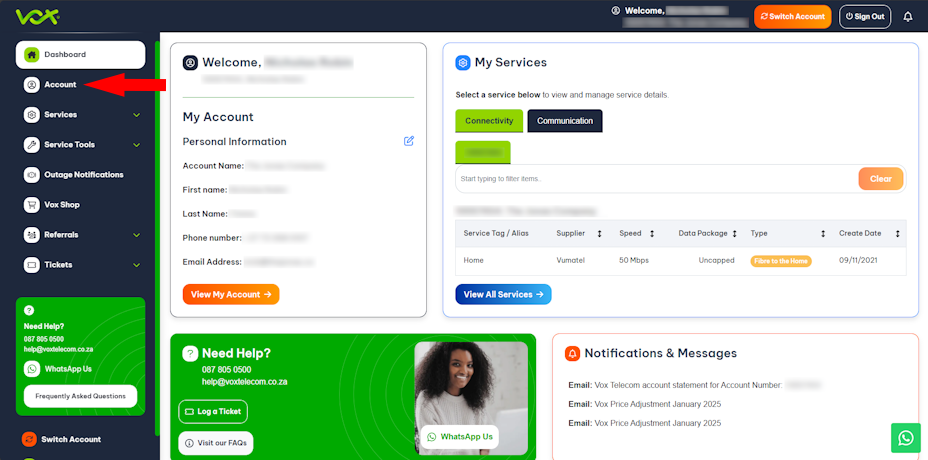928x460 pixels.
Task: Click the notification bell icon in header
Action: coord(908,17)
